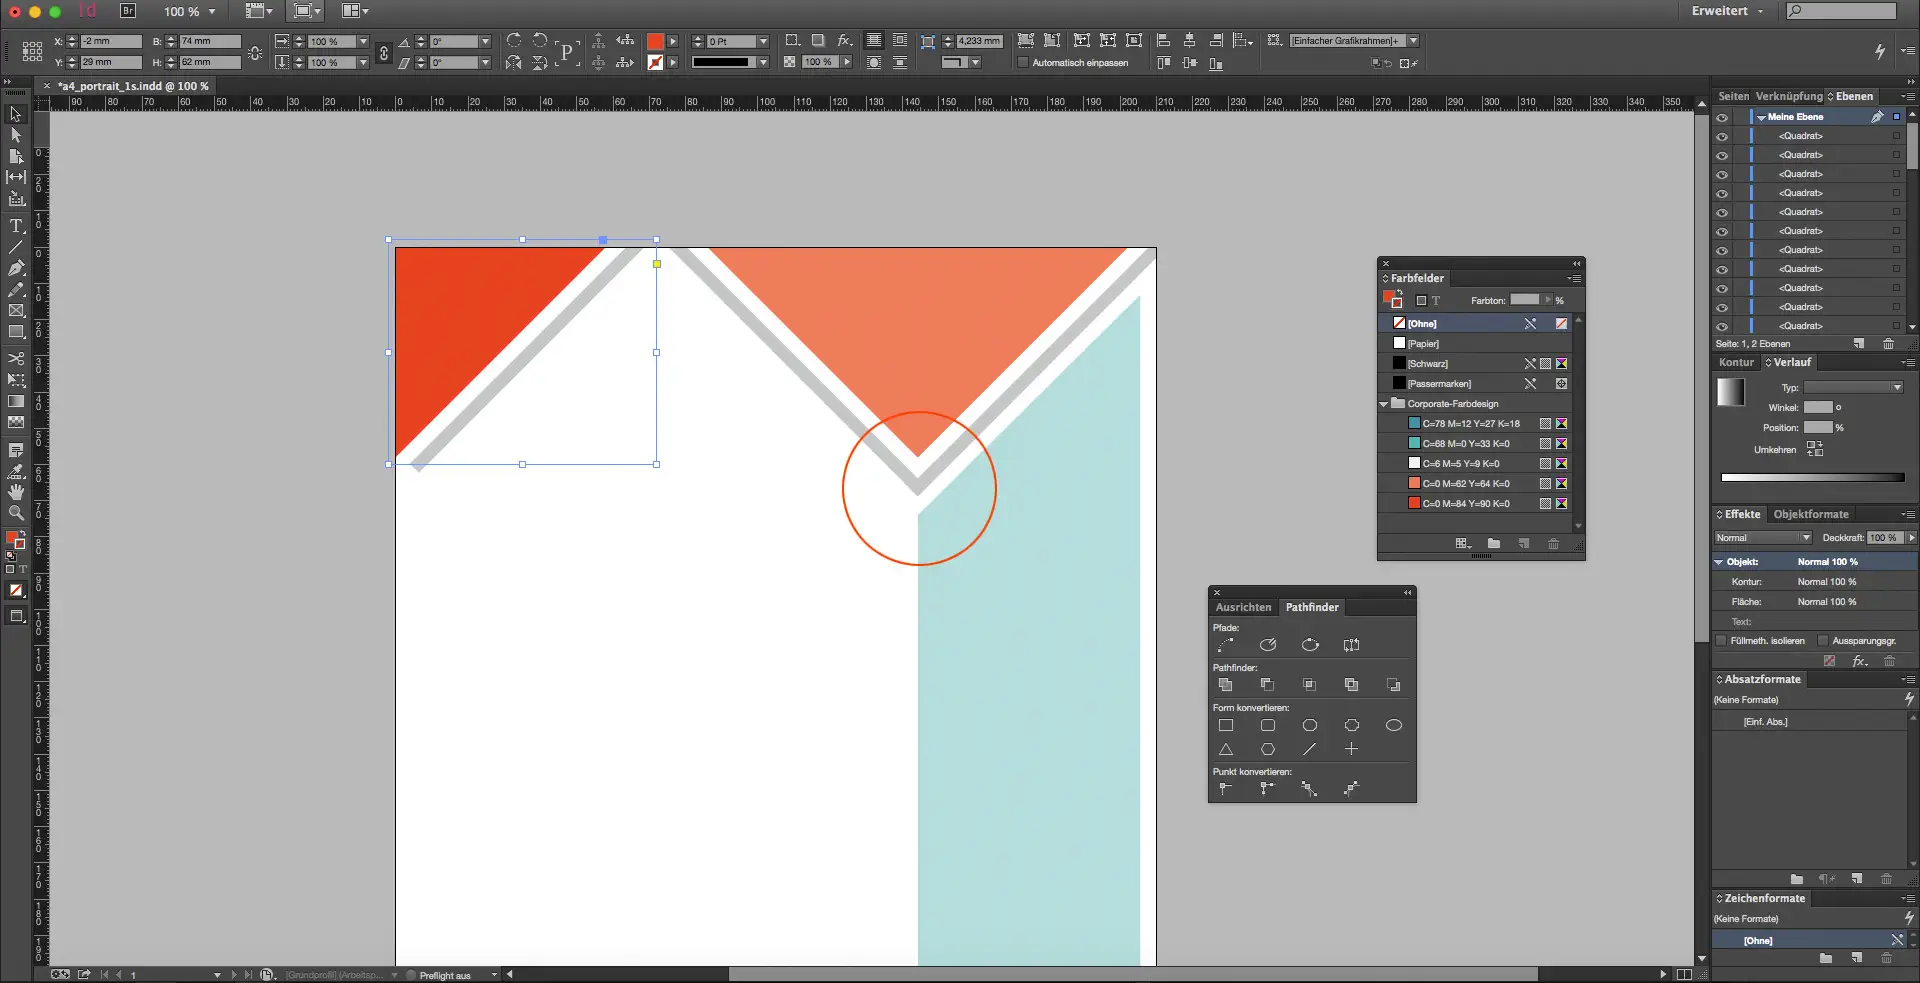This screenshot has width=1920, height=983.
Task: Click the first Pathfinder add-shapes icon
Action: pos(1225,685)
